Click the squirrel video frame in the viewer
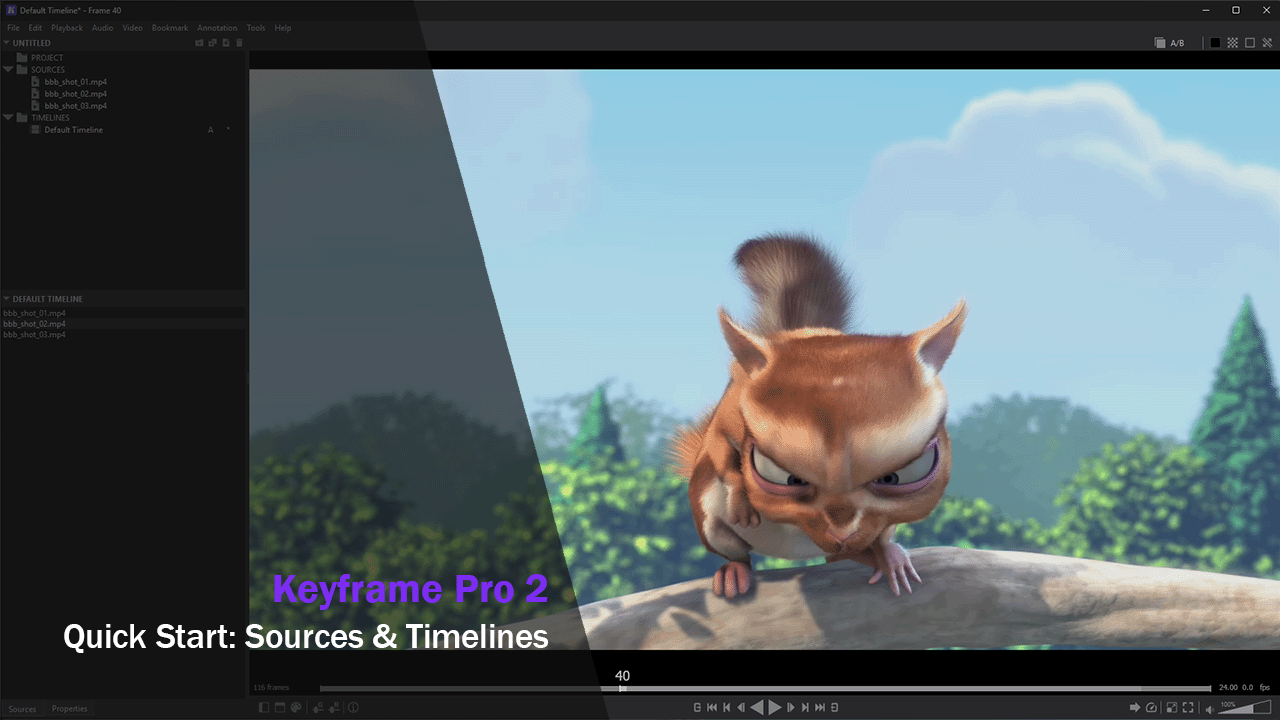 point(764,359)
